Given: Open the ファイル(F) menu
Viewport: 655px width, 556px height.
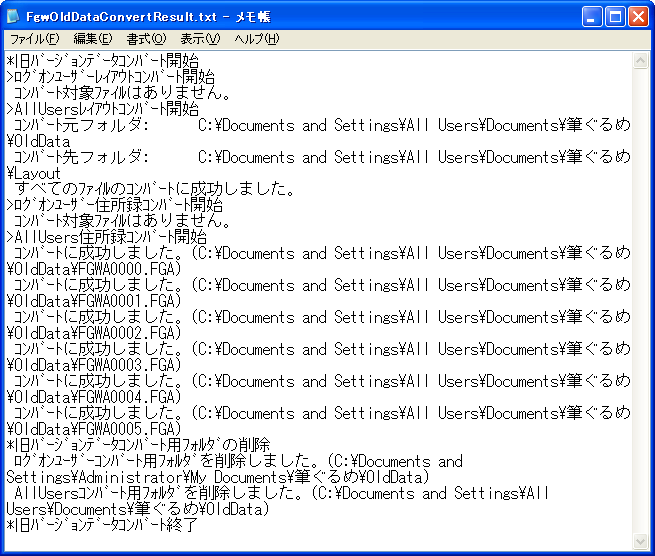Looking at the screenshot, I should point(35,39).
